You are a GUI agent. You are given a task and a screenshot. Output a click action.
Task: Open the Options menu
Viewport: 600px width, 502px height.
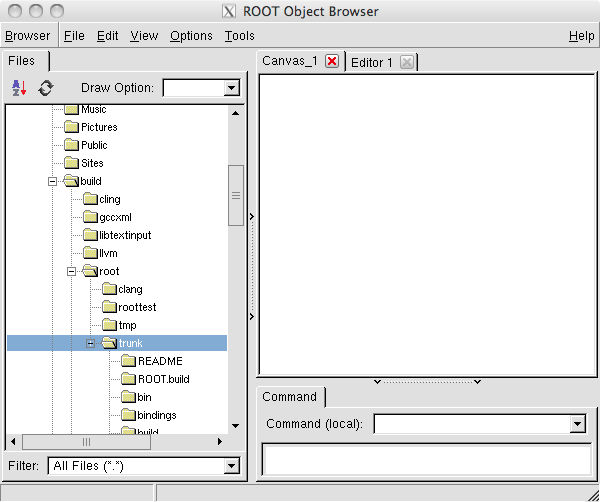point(191,36)
